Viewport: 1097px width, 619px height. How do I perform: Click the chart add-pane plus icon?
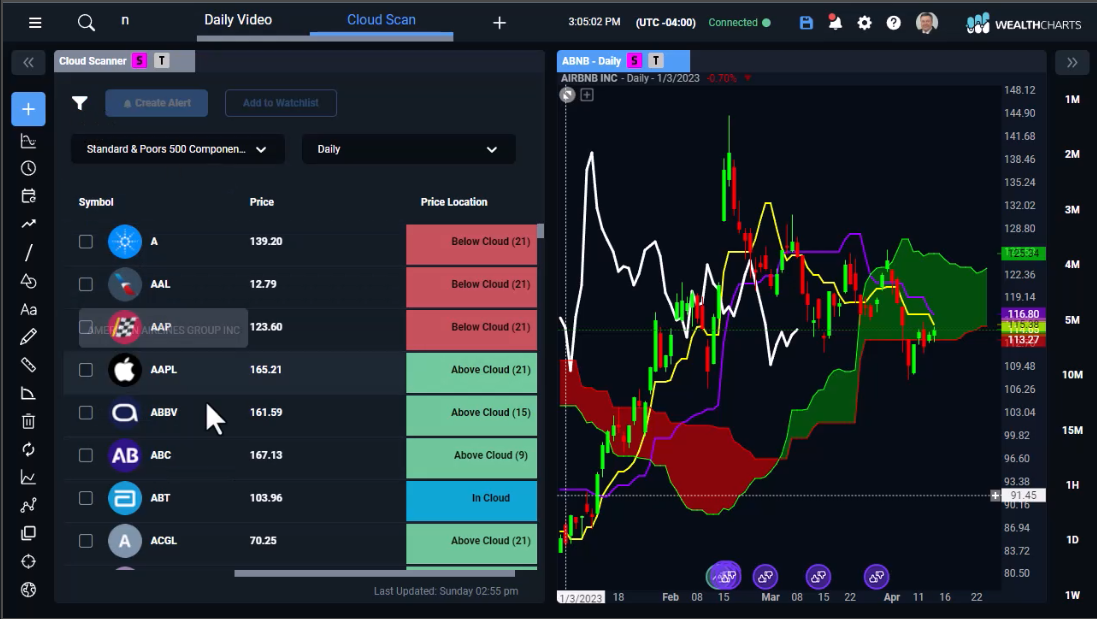(587, 94)
